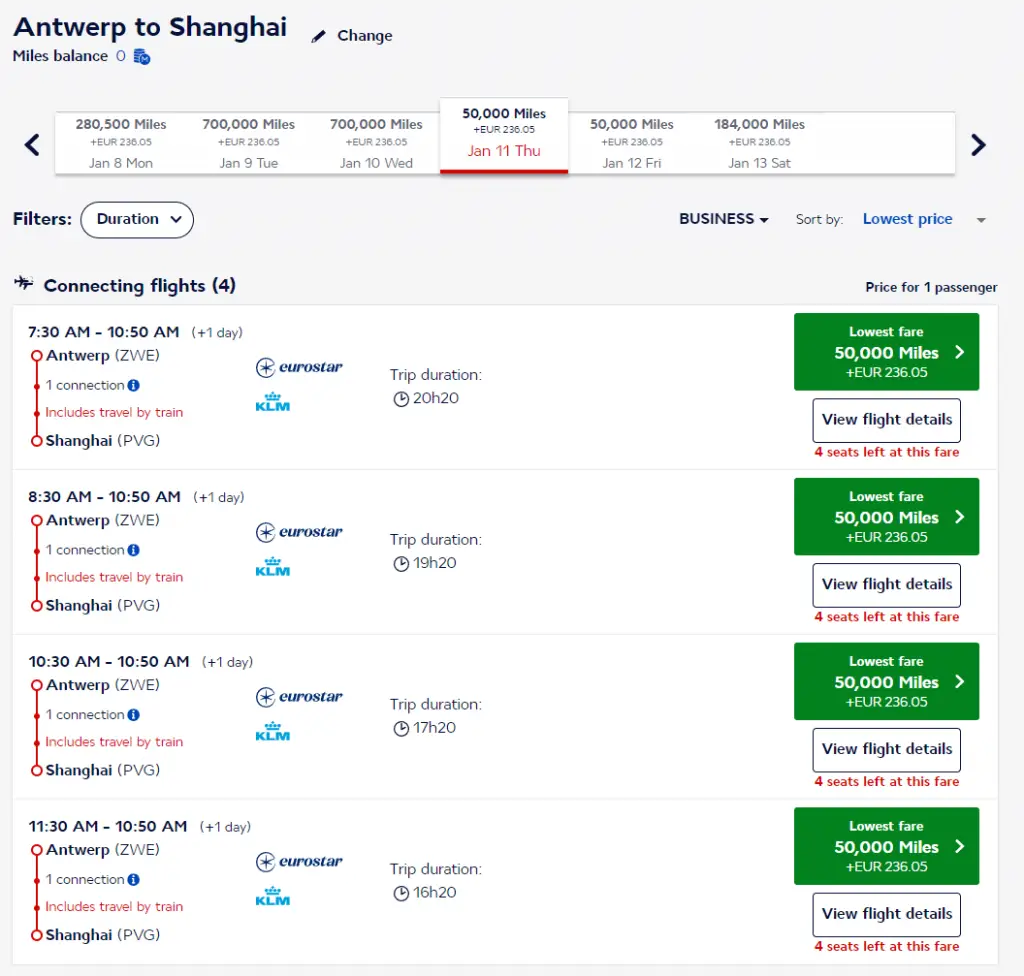Click KLM logo on 7:30 AM flight

(x=273, y=402)
